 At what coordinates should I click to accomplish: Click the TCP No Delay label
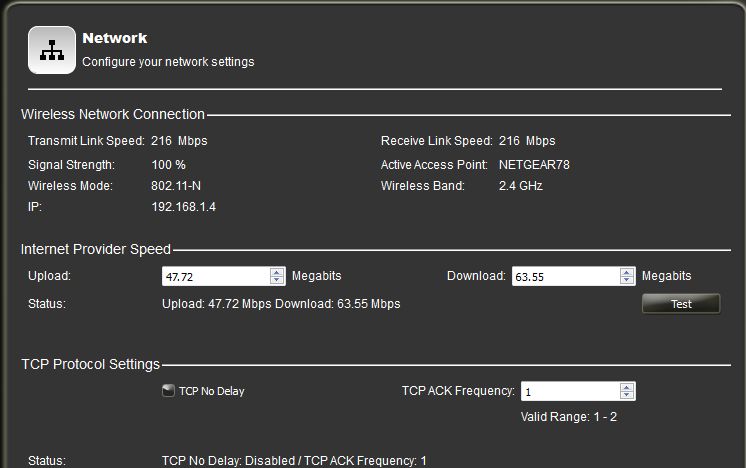(x=212, y=391)
